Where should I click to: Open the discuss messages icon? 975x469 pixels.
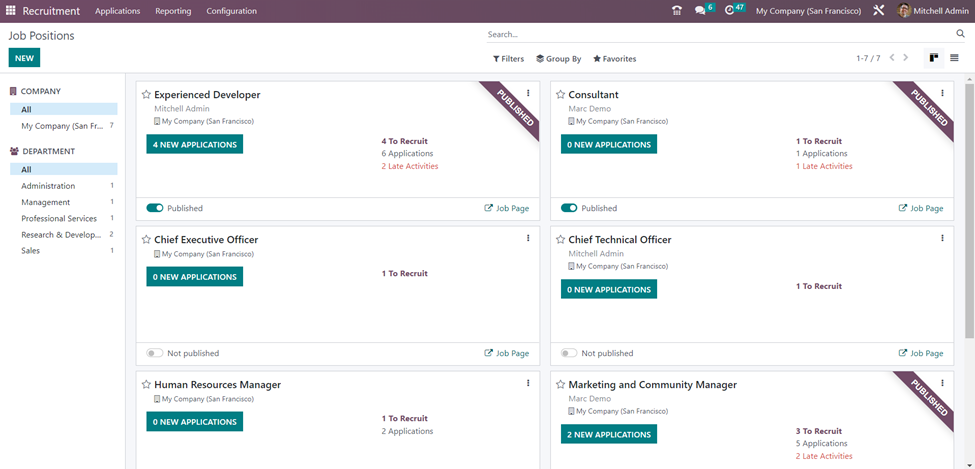pyautogui.click(x=700, y=11)
